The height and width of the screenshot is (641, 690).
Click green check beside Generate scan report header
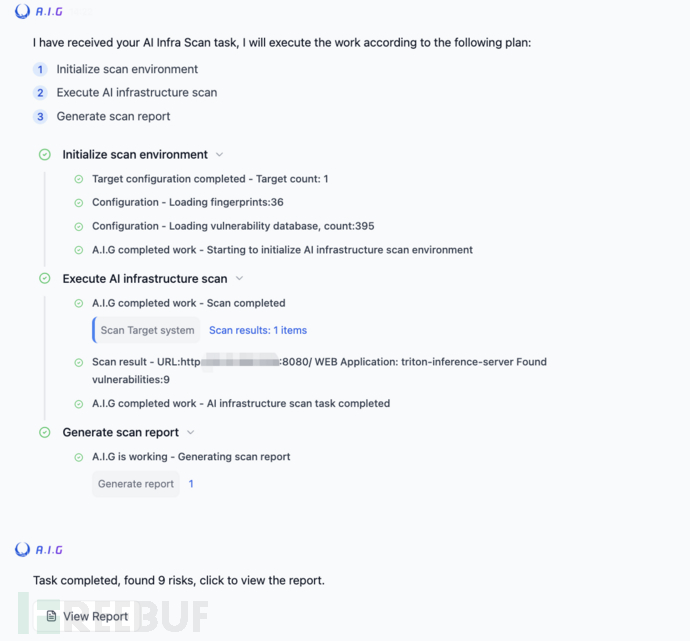point(44,432)
